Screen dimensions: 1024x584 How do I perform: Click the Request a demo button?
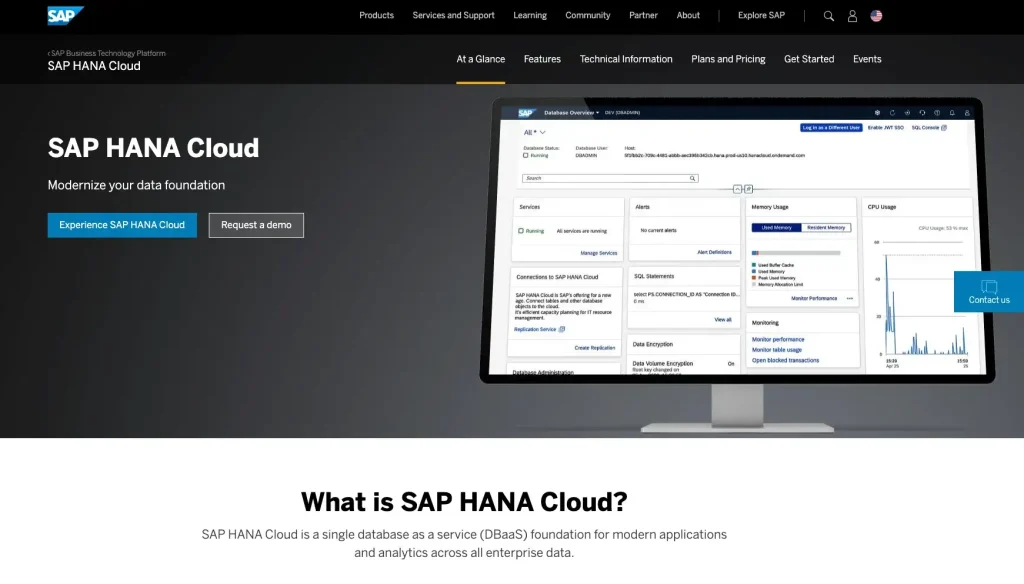point(256,225)
